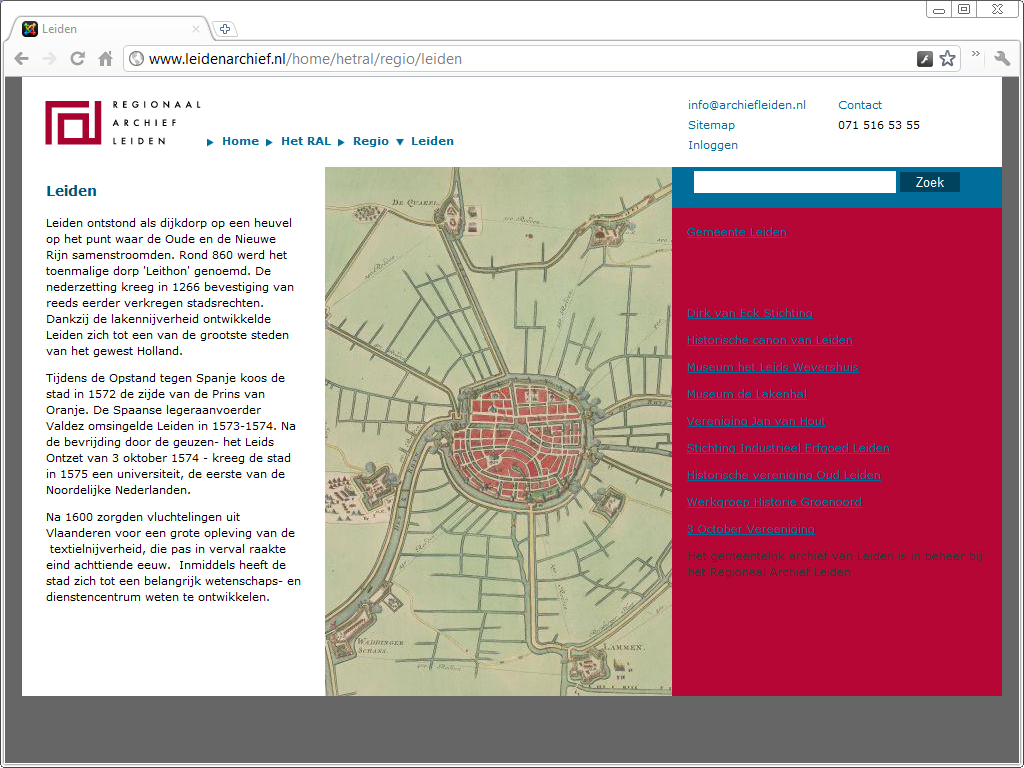Open Historische vereniging Oud Leiden link
Screen dimensions: 1024x768
tap(783, 475)
